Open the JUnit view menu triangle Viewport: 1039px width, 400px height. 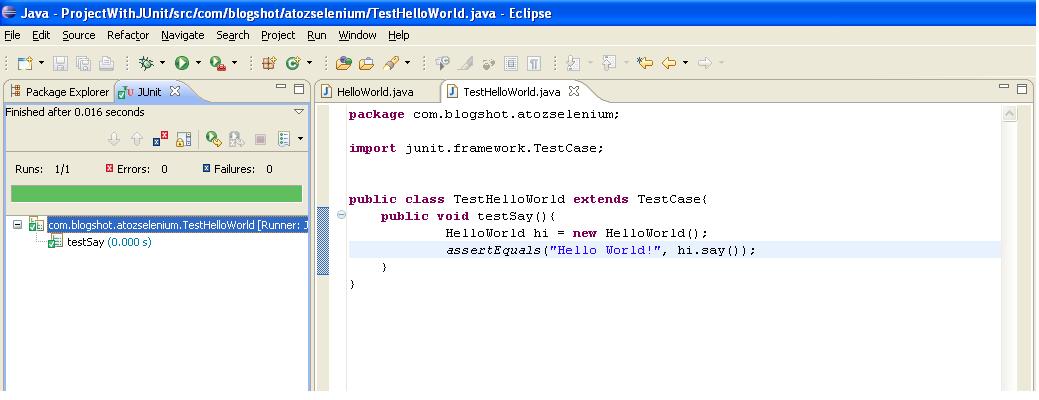[x=299, y=112]
